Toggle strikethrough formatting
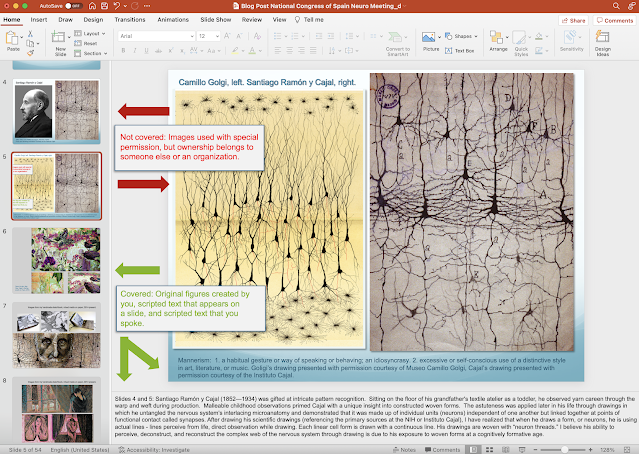Screen dimensions: 639x454 (x=159, y=51)
